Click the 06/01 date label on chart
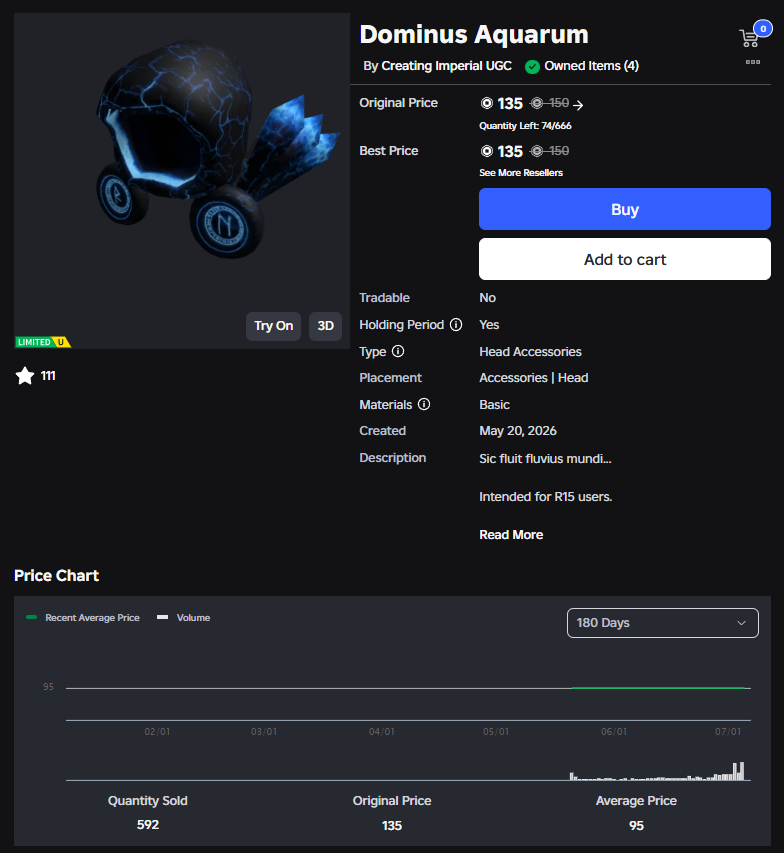Screen dimensions: 784x853 (614, 732)
